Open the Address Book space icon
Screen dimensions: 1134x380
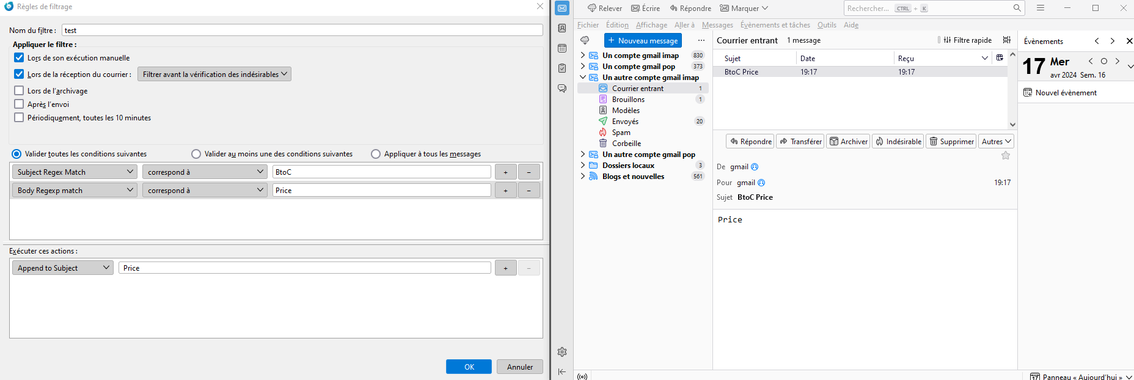point(562,28)
